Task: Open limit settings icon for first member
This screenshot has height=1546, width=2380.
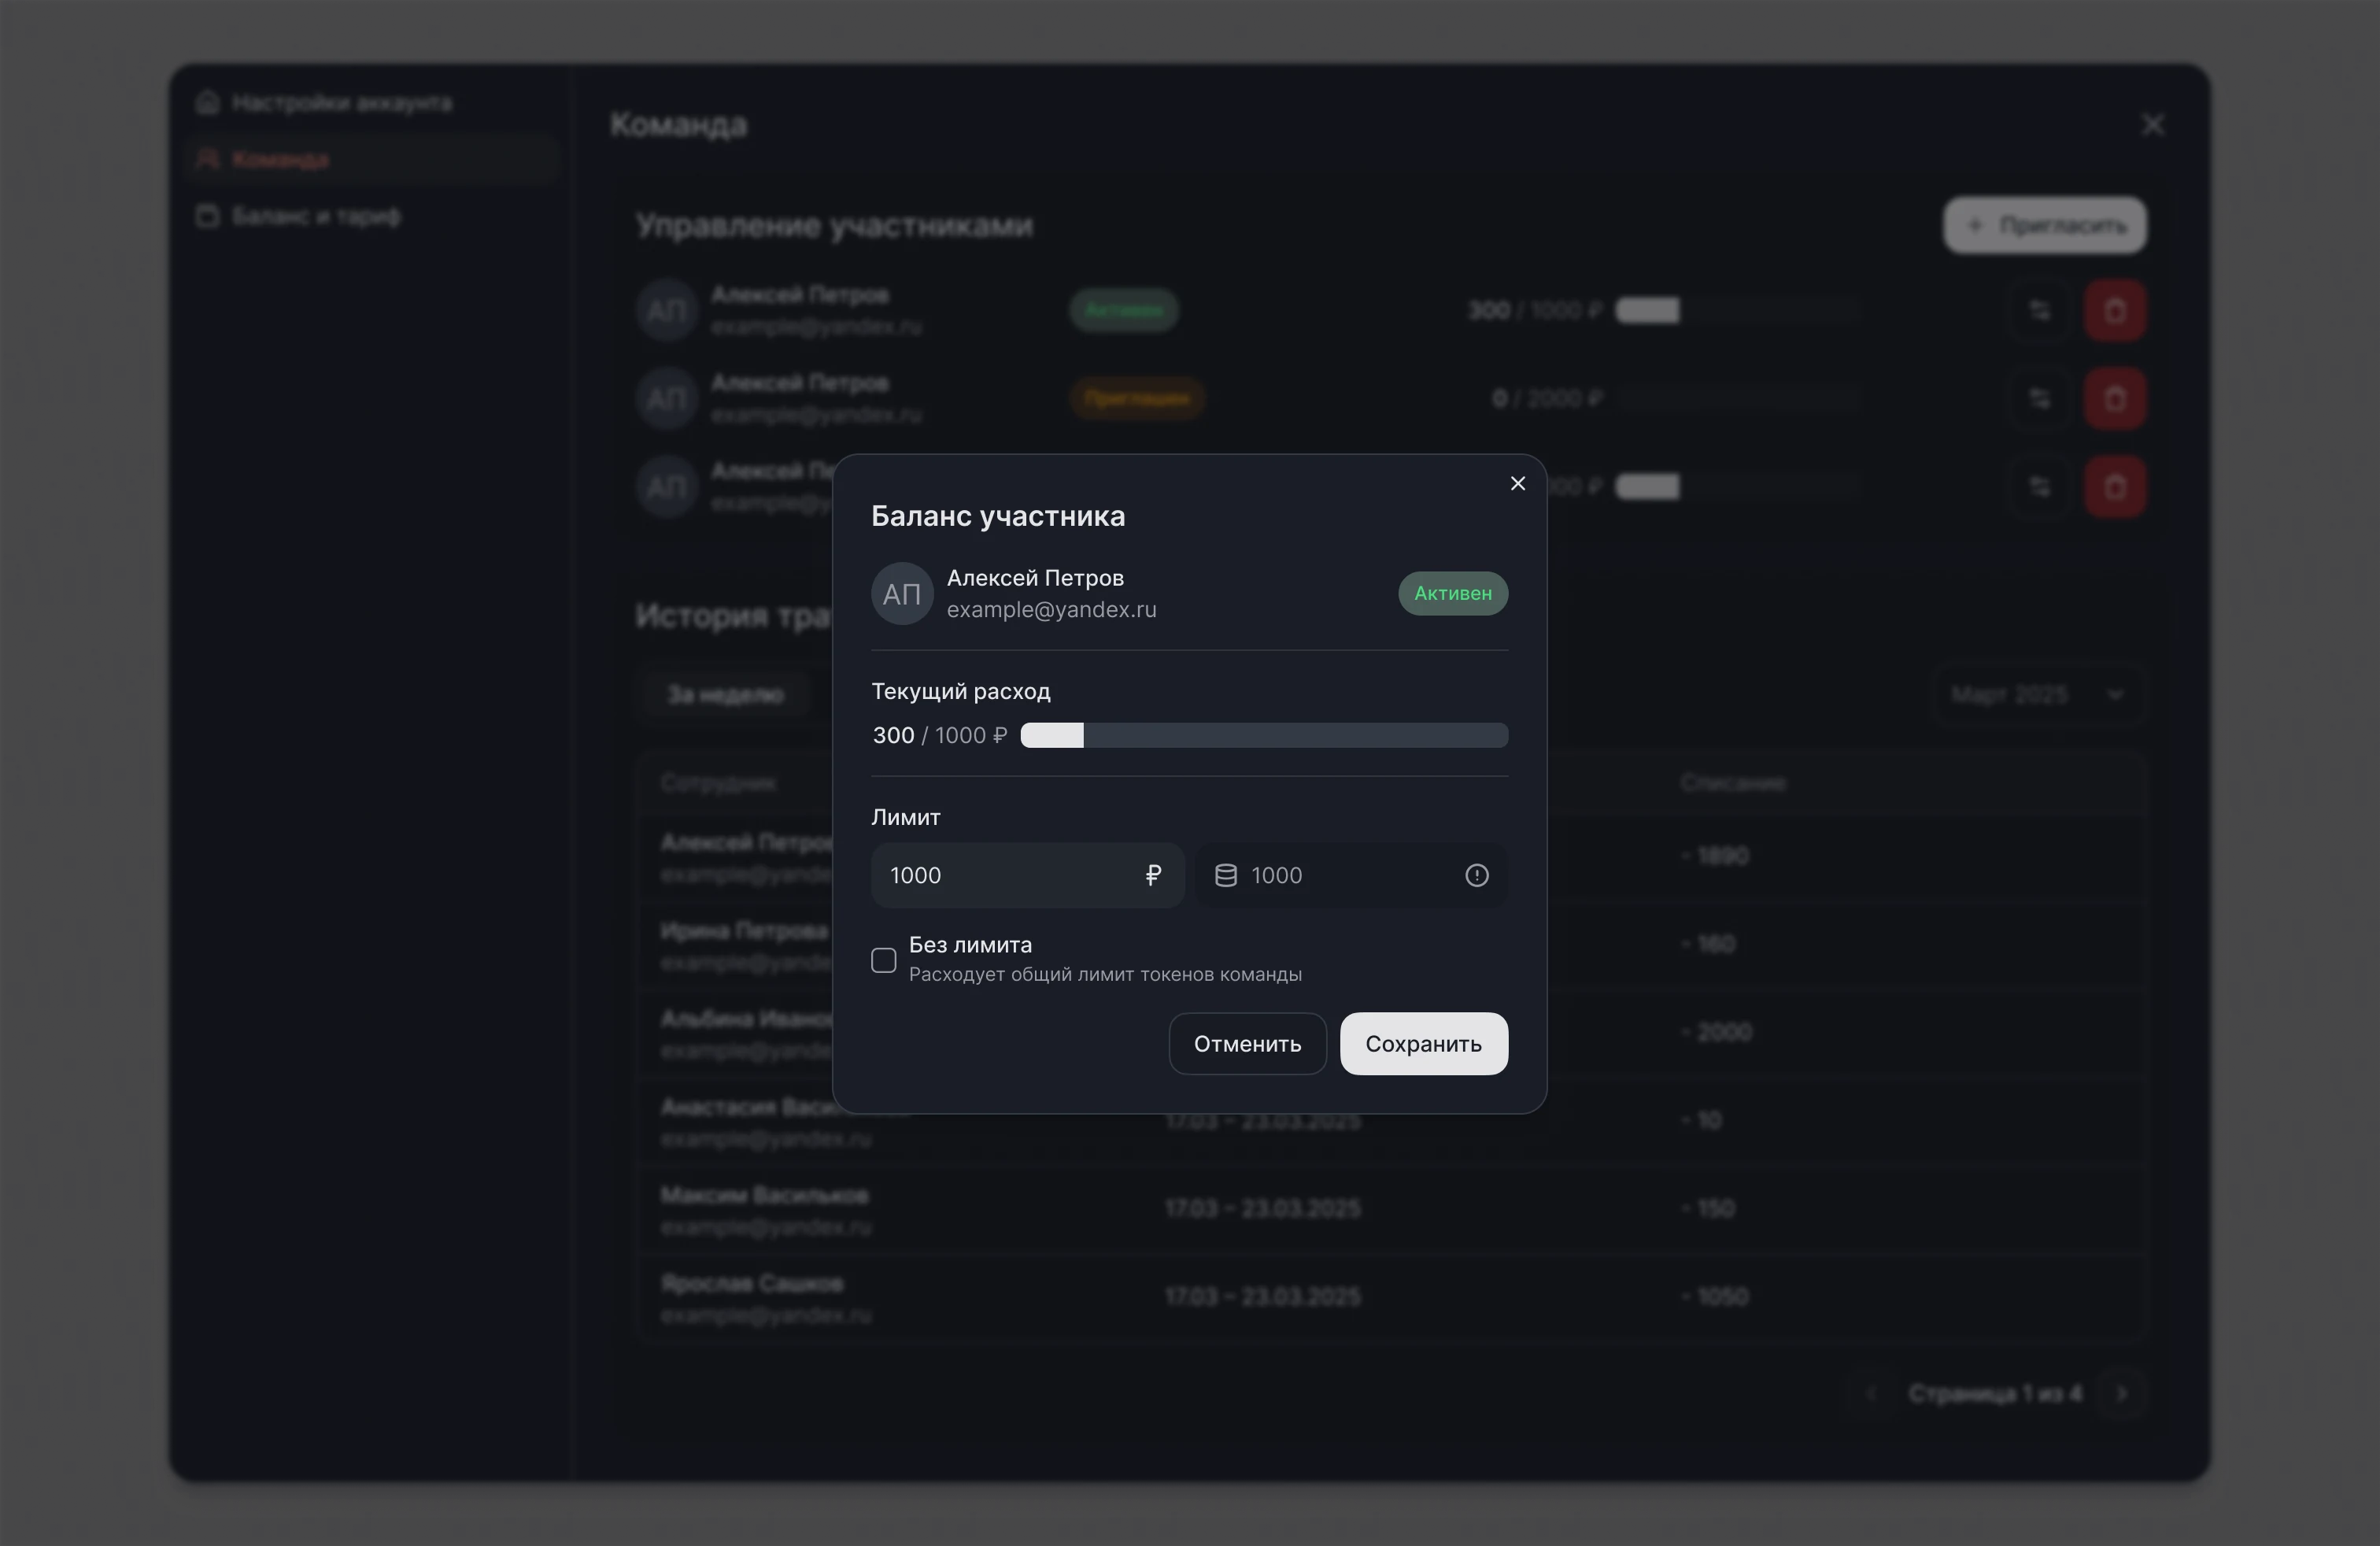Action: [x=2039, y=311]
